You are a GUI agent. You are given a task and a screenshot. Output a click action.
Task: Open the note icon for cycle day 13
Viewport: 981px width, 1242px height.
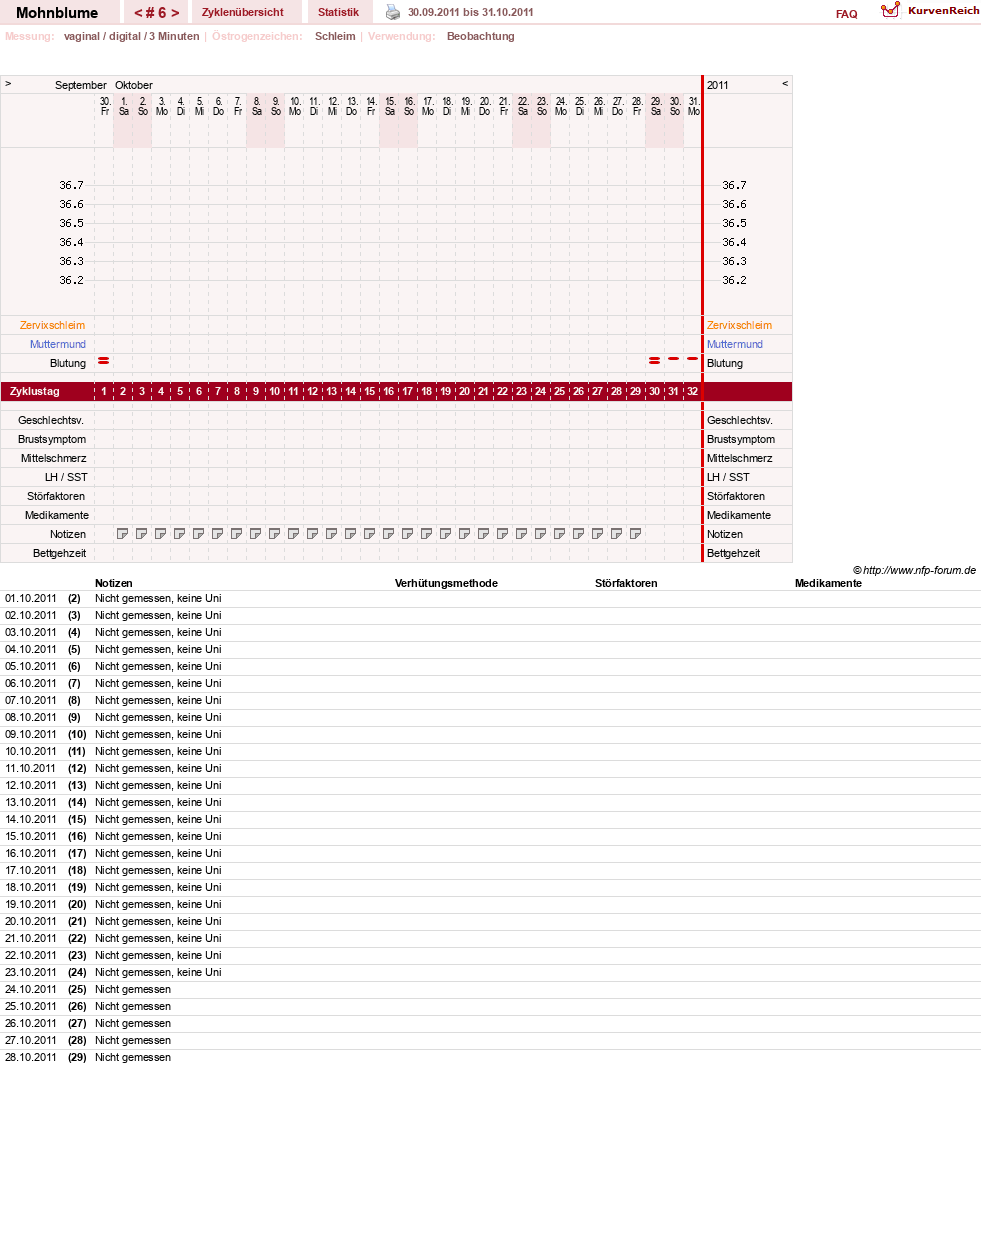point(332,534)
